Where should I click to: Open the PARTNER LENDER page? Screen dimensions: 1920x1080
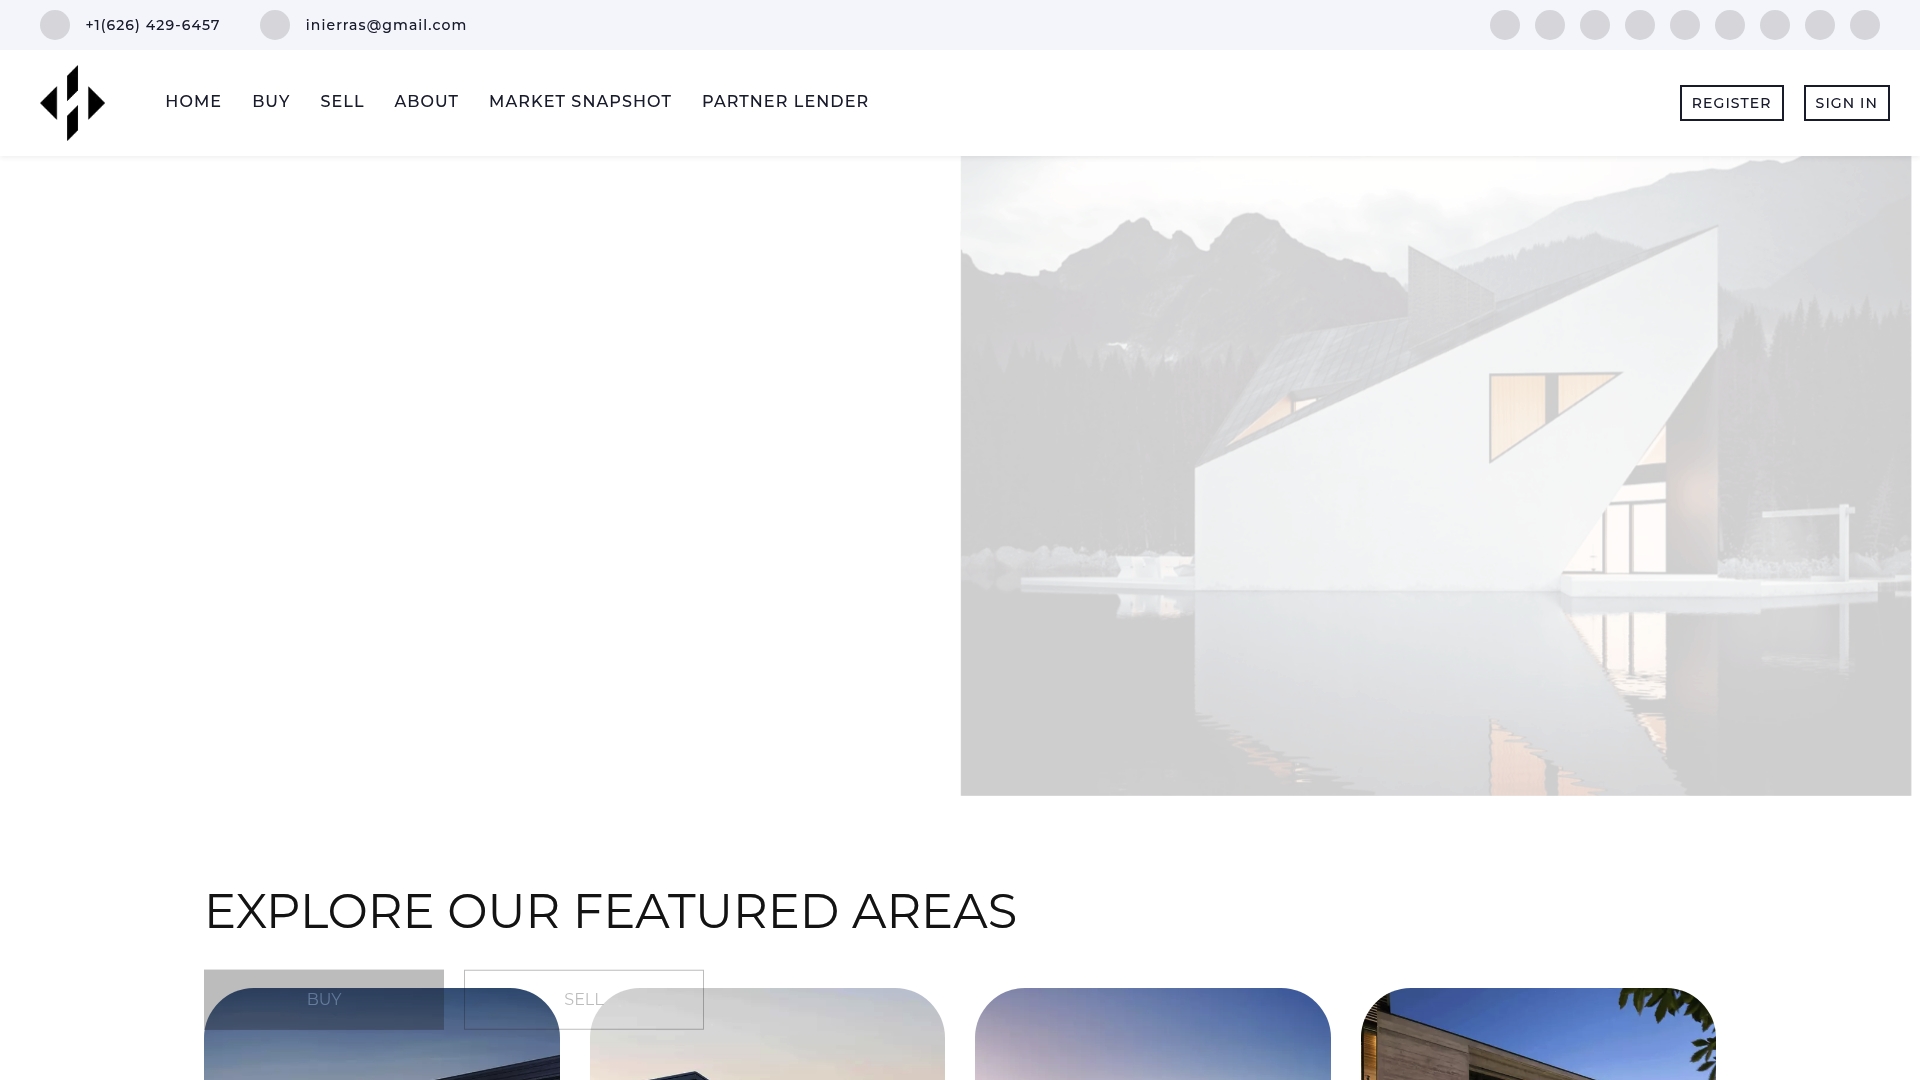point(785,102)
